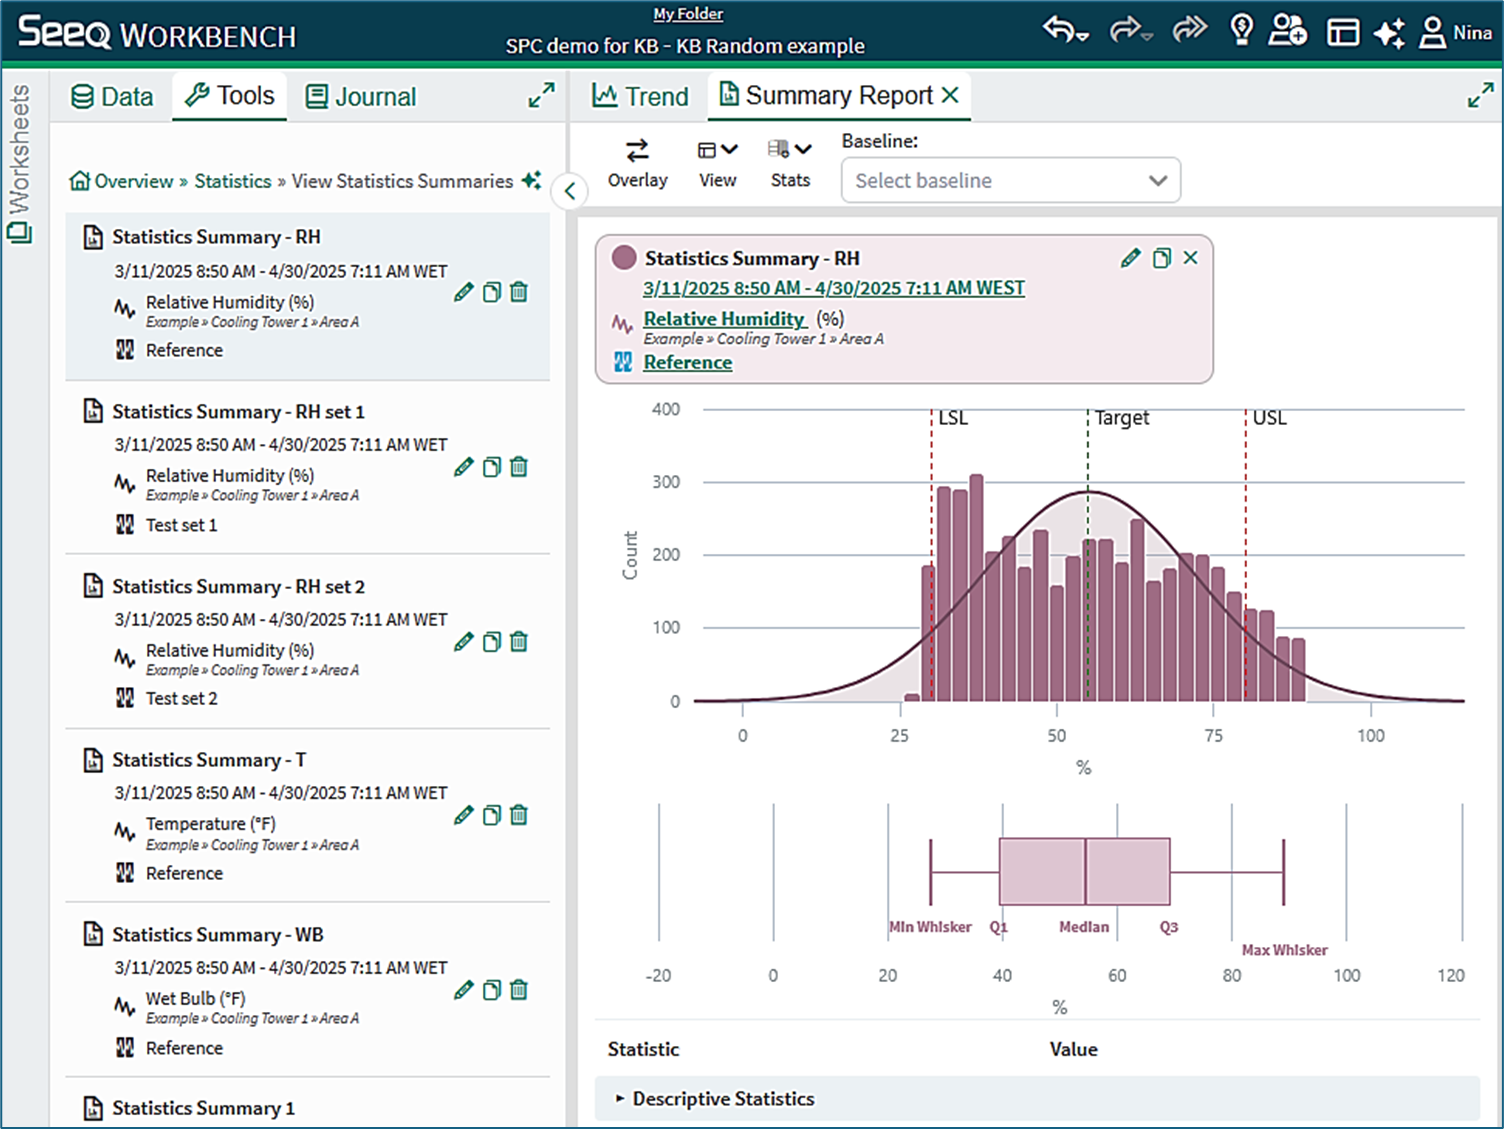Screen dimensions: 1504x1129
Task: Click the Test set 1 condition label
Action: pos(181,525)
